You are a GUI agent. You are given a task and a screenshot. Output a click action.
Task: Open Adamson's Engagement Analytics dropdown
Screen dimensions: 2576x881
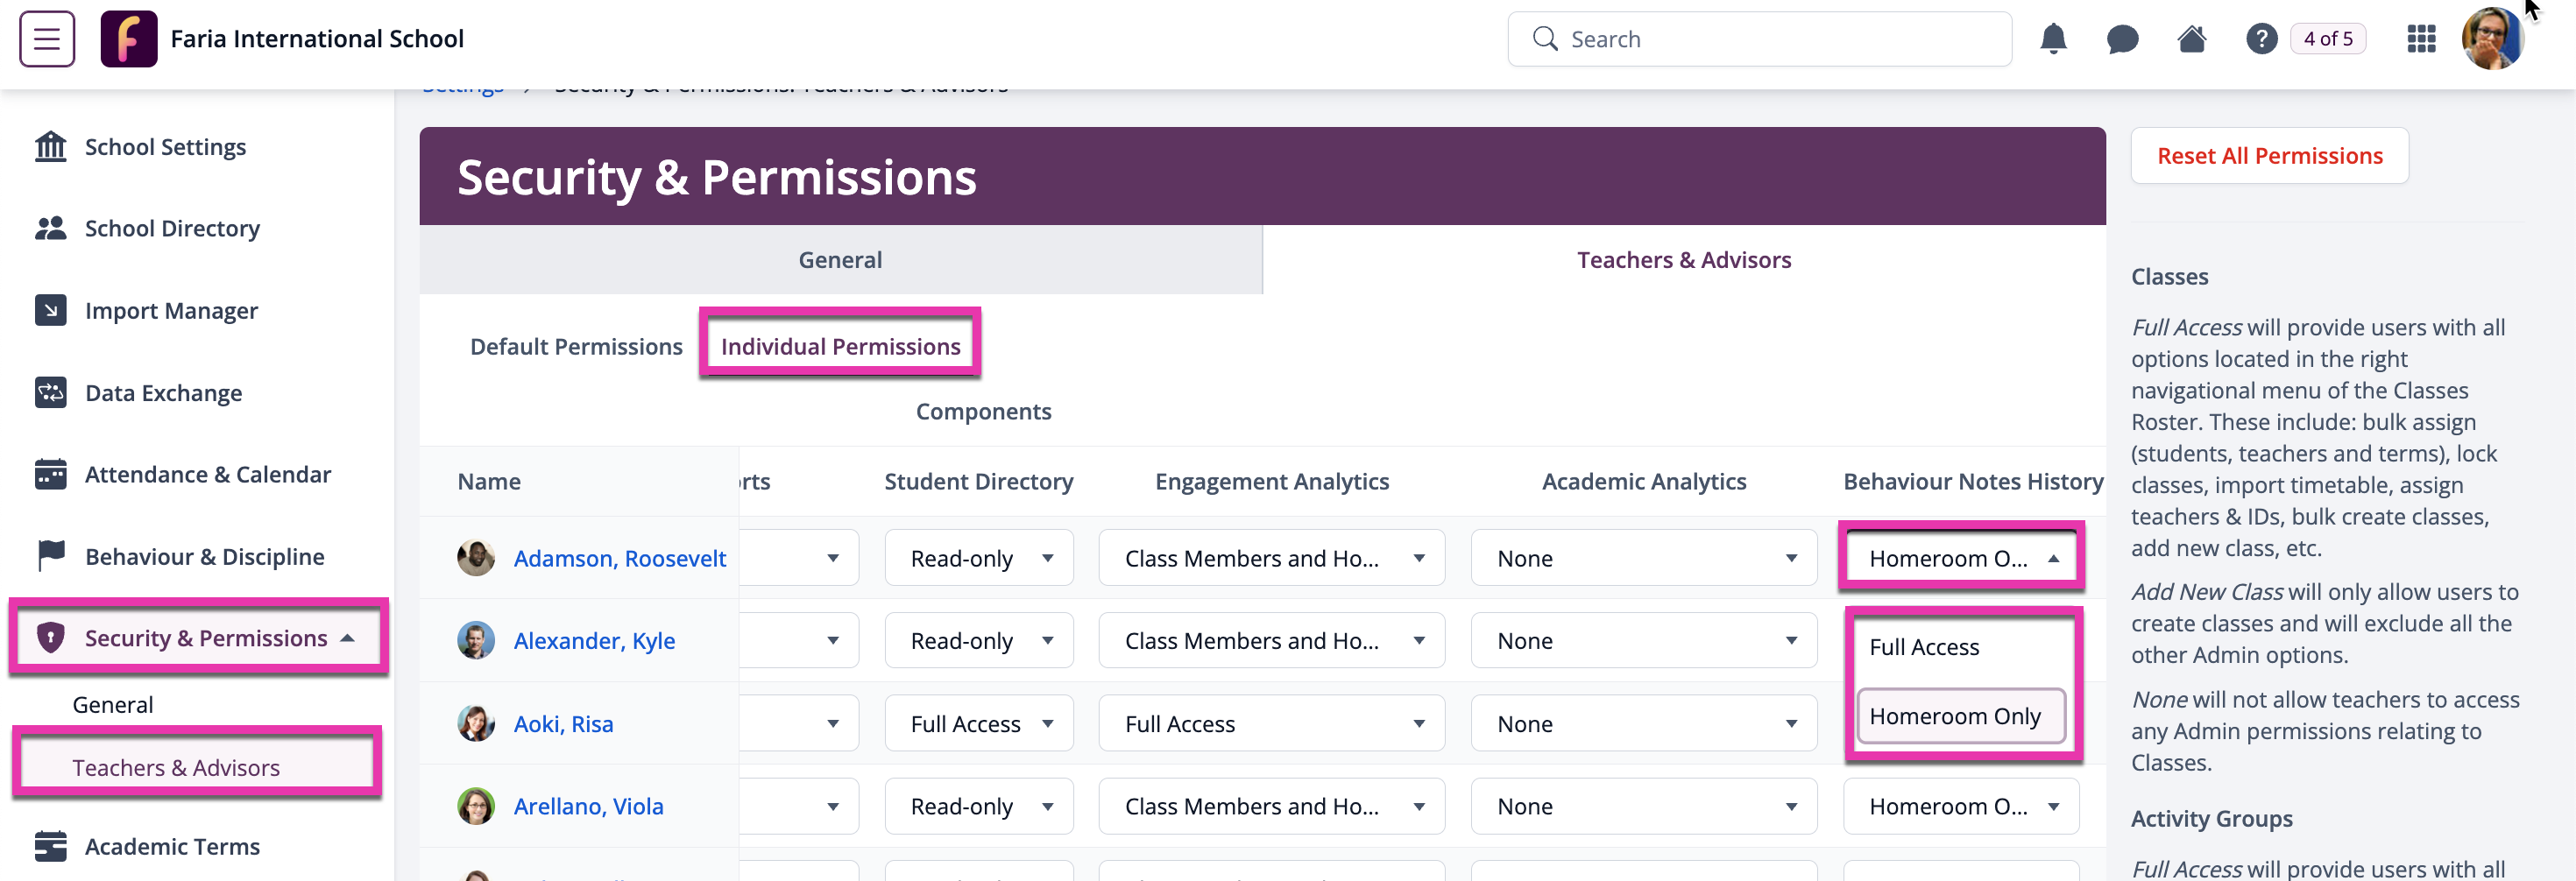click(x=1271, y=558)
